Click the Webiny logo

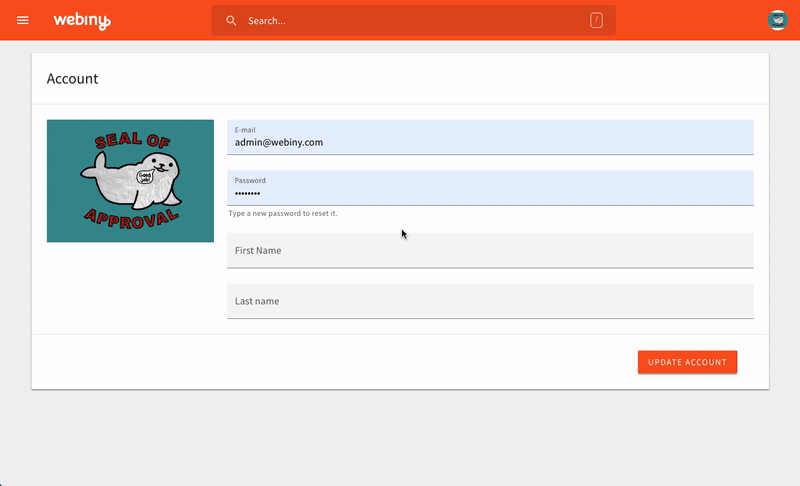coord(82,21)
